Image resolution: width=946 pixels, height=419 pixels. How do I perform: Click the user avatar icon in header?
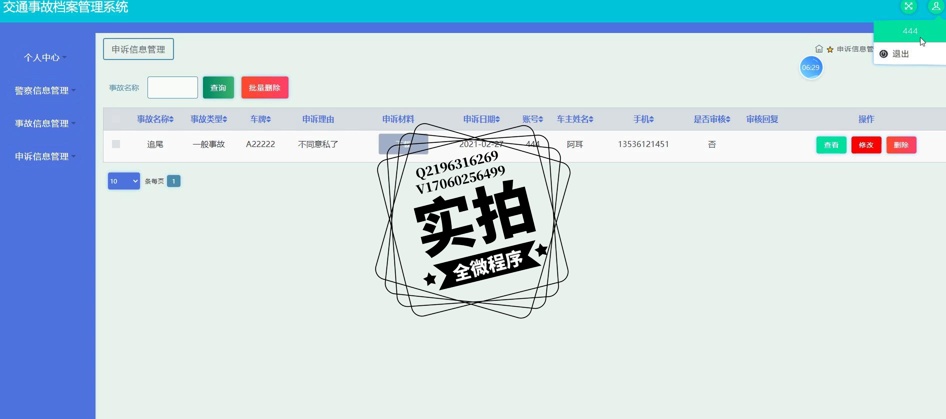[x=935, y=7]
